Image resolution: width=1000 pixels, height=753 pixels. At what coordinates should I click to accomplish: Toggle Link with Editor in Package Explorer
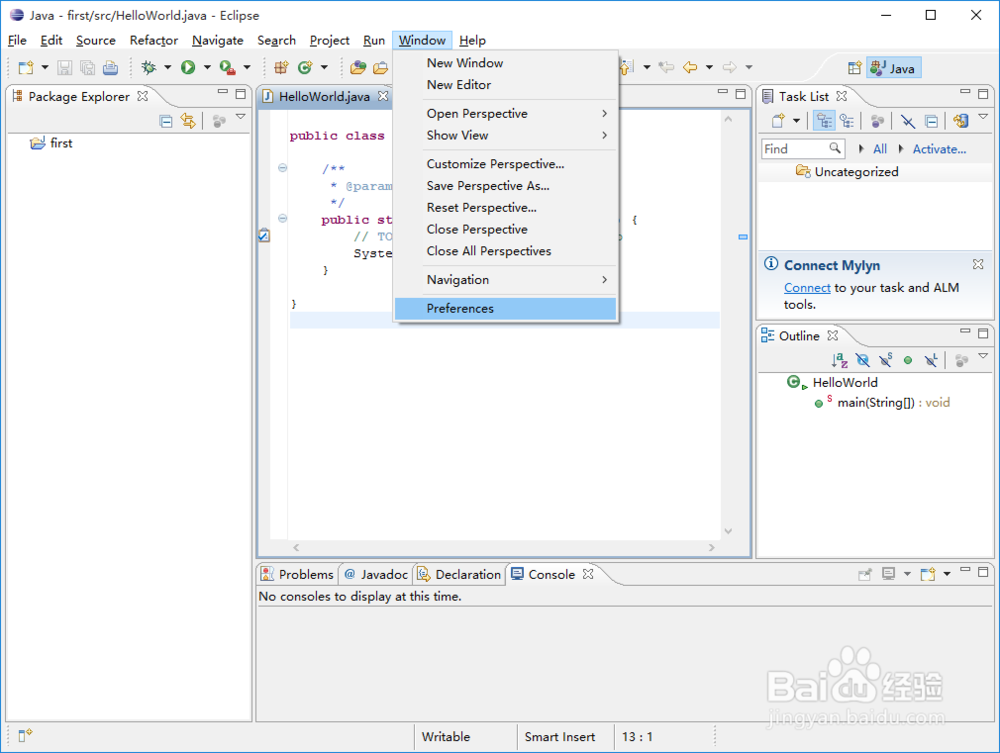point(188,121)
